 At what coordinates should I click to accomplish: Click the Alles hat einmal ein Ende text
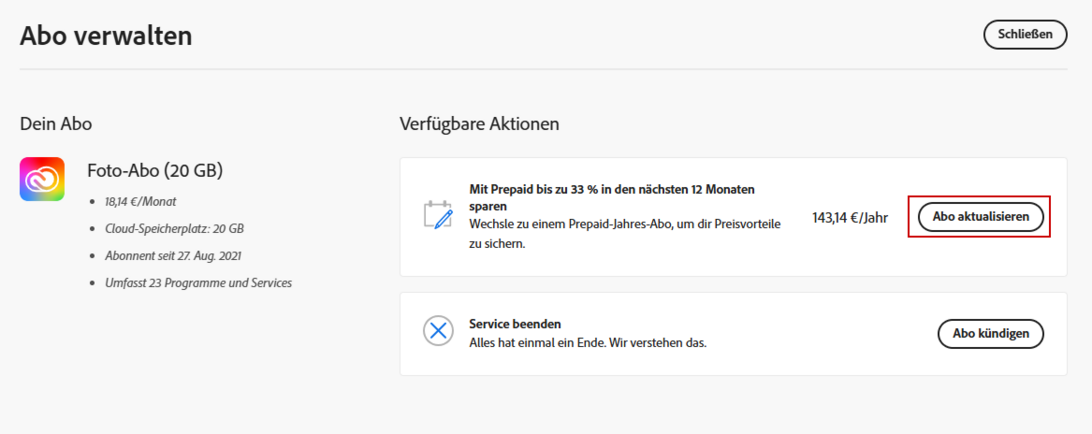587,342
